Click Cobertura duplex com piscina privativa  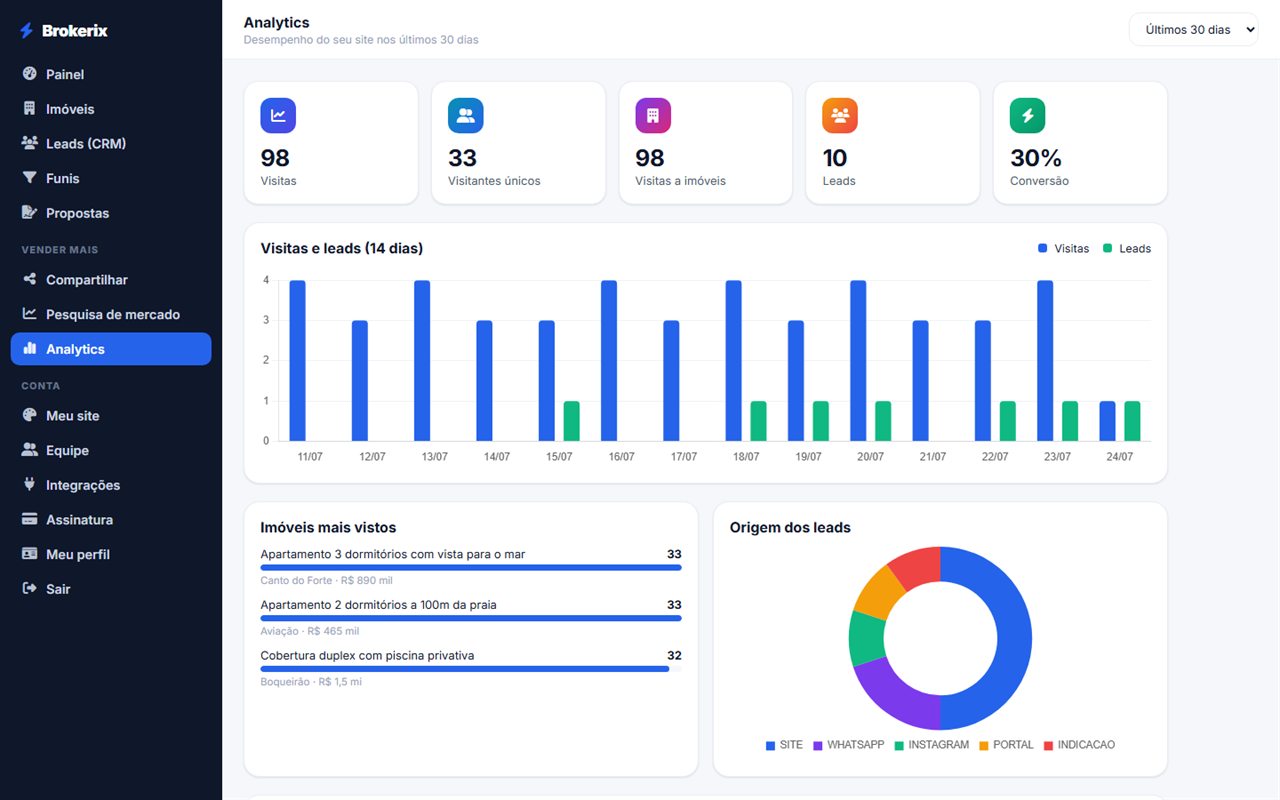click(367, 656)
